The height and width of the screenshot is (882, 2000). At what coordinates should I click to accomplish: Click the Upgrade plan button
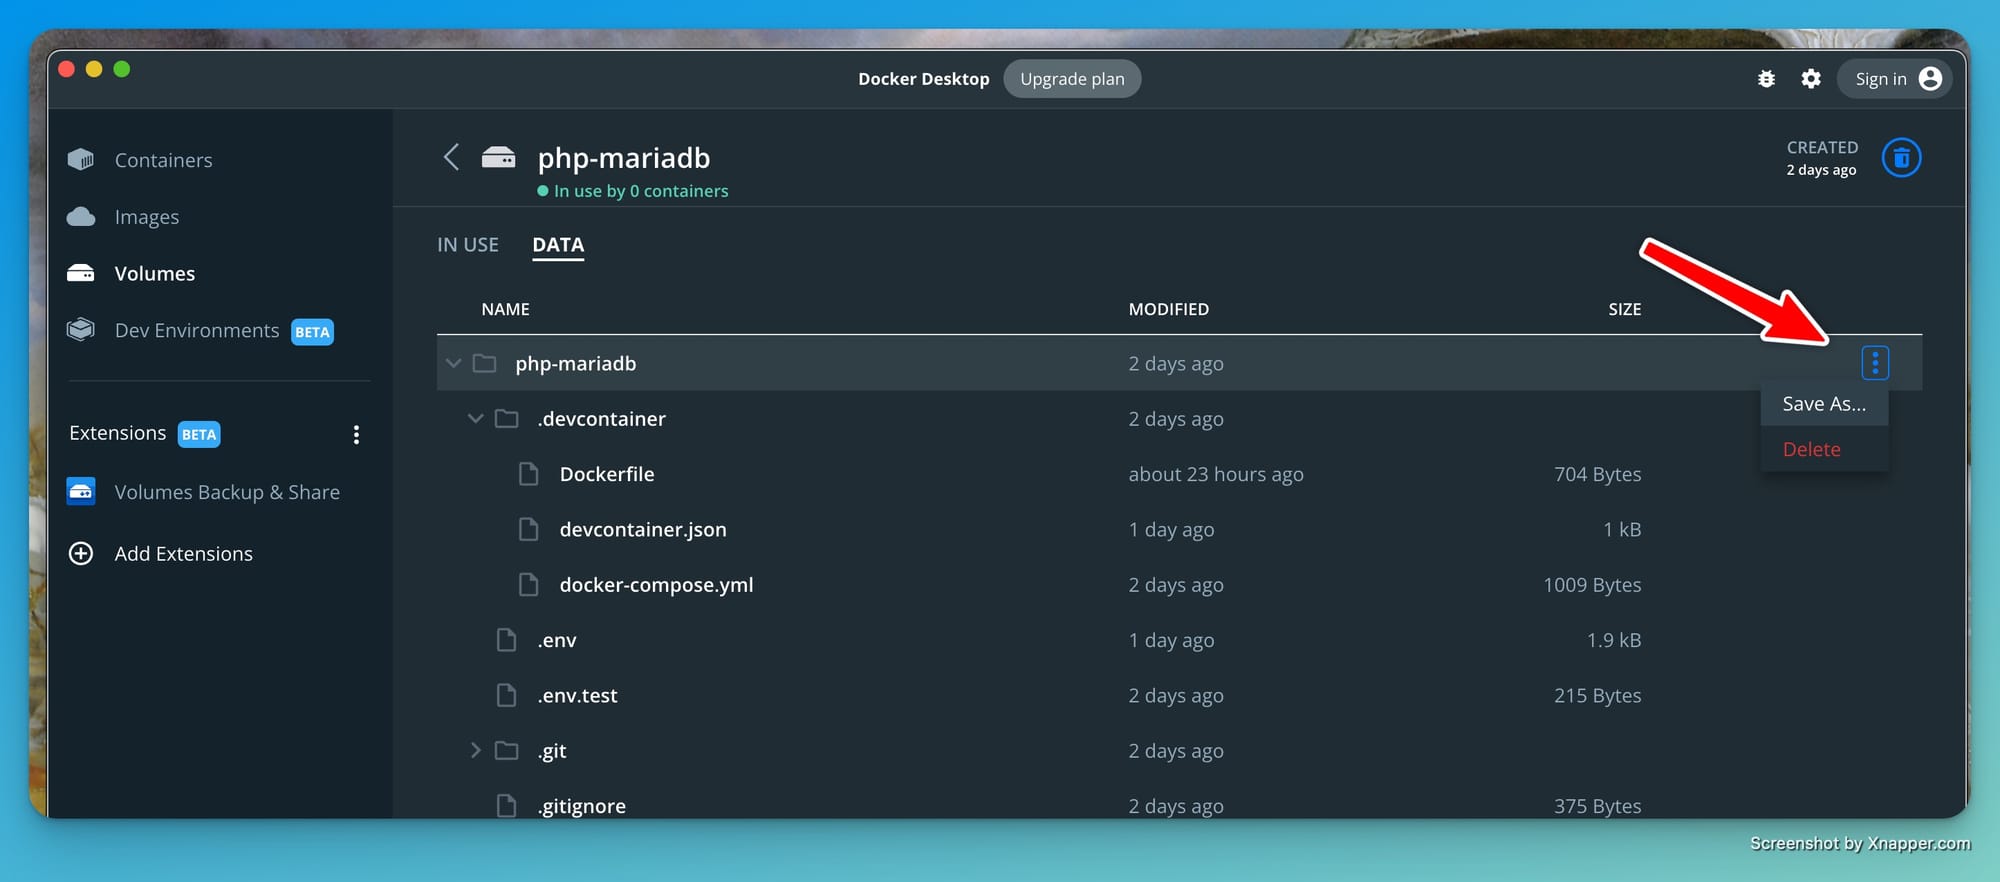tap(1072, 79)
